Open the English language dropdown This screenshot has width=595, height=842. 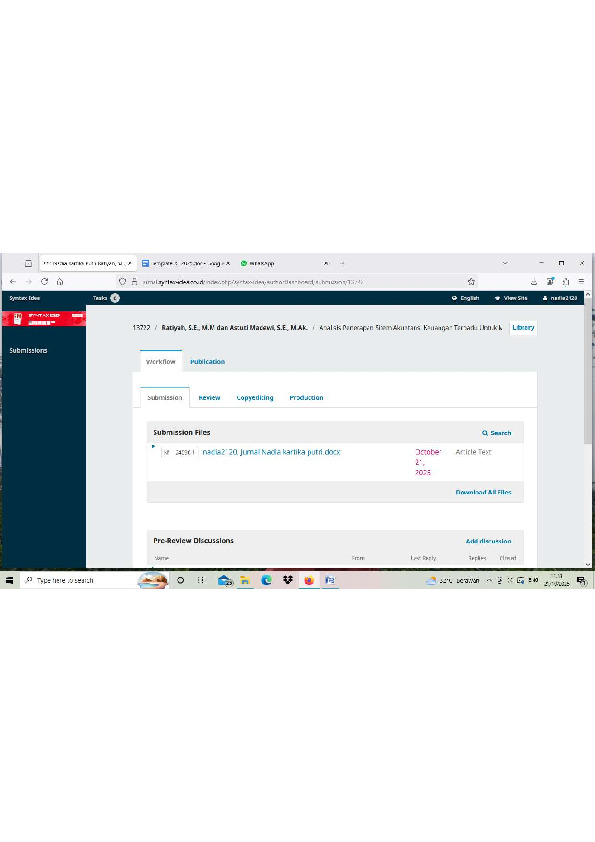pyautogui.click(x=466, y=298)
